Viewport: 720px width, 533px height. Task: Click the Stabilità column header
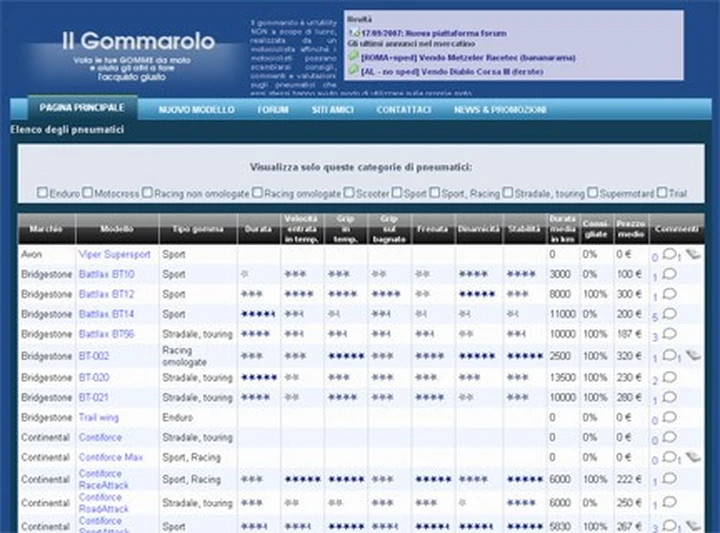[524, 229]
